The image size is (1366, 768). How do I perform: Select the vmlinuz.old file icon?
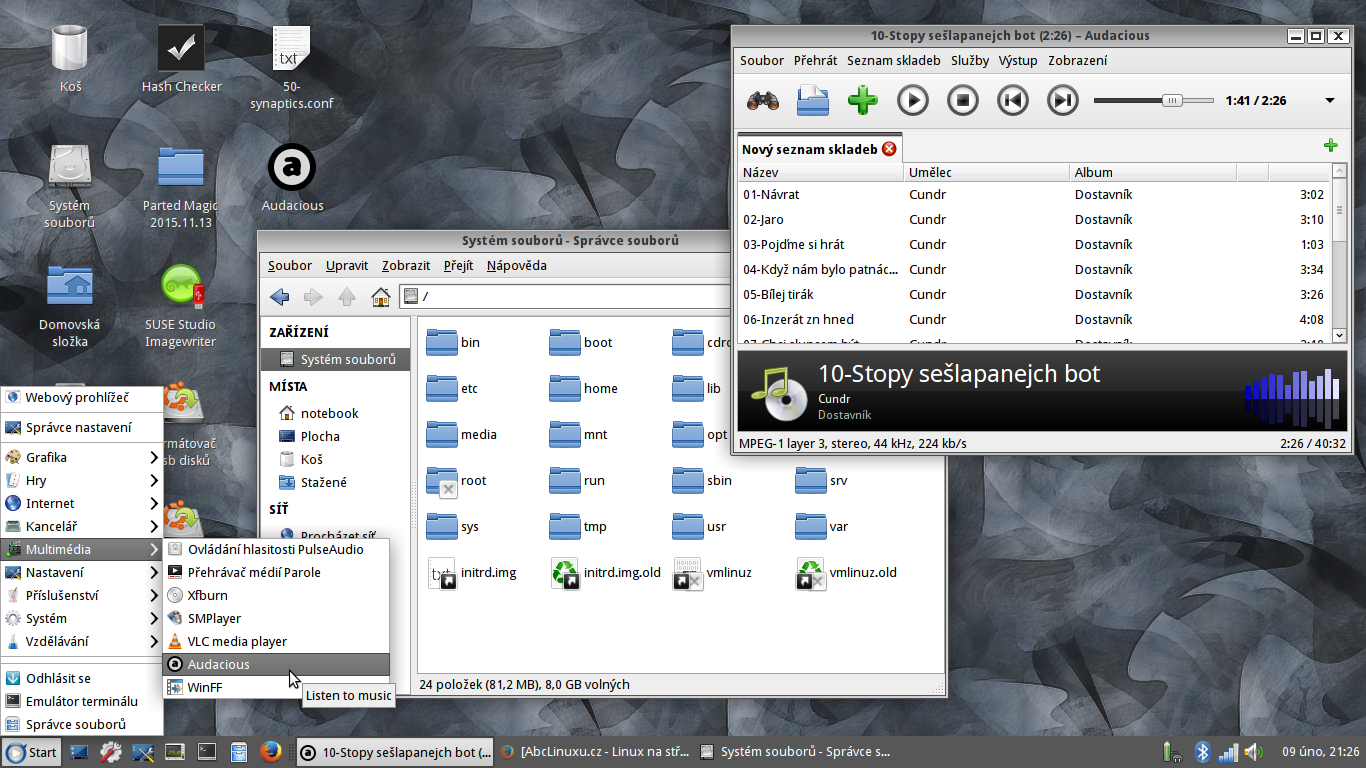pyautogui.click(x=811, y=573)
